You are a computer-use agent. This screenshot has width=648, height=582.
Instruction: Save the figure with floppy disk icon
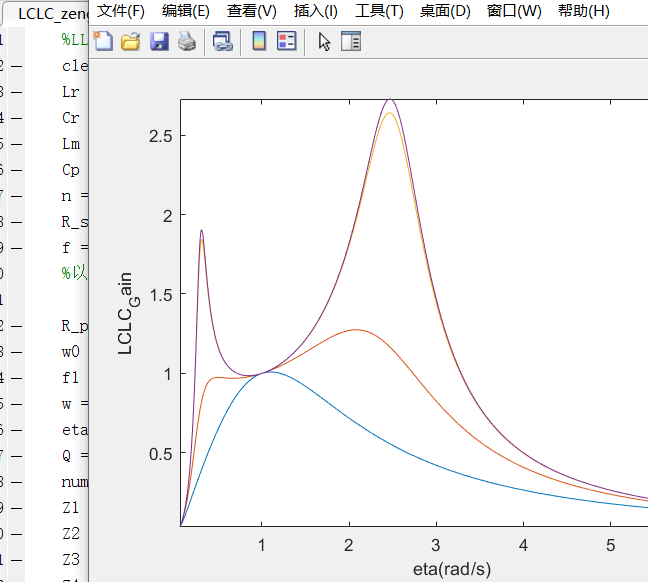[x=158, y=42]
